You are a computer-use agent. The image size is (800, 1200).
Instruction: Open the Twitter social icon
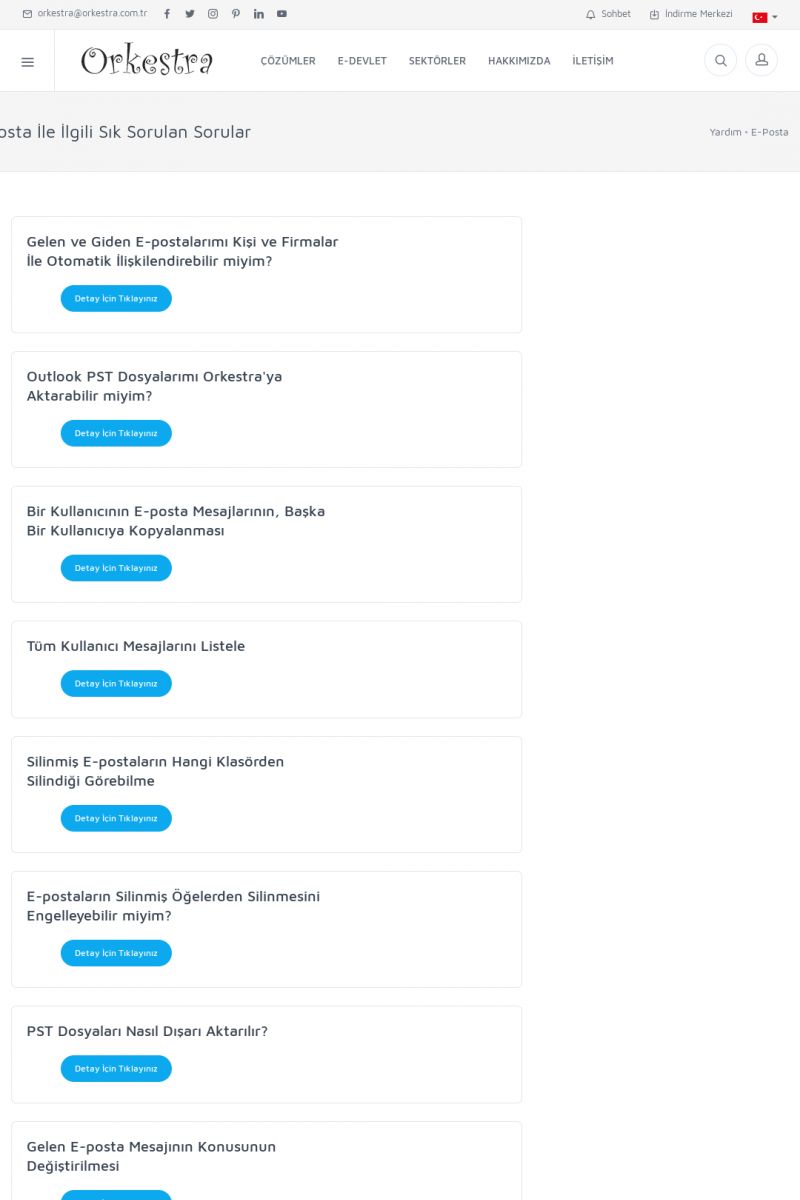tap(190, 14)
